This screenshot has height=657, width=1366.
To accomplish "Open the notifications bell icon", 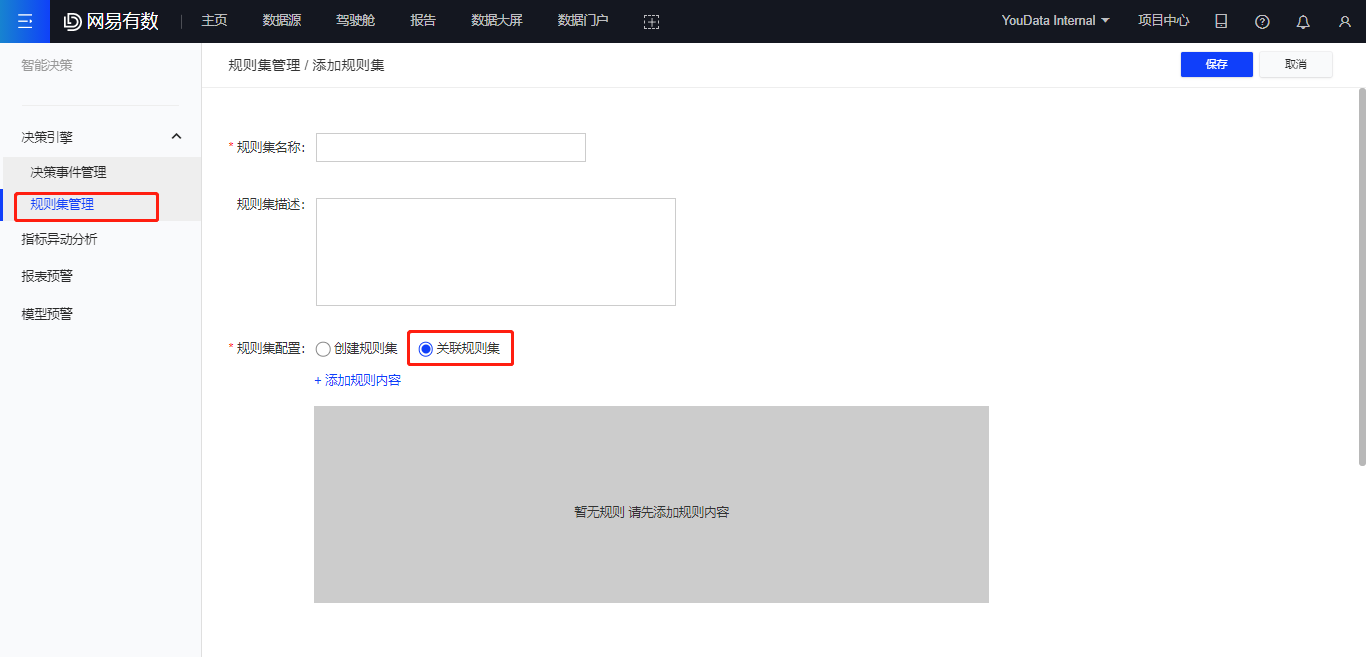I will click(x=1303, y=21).
